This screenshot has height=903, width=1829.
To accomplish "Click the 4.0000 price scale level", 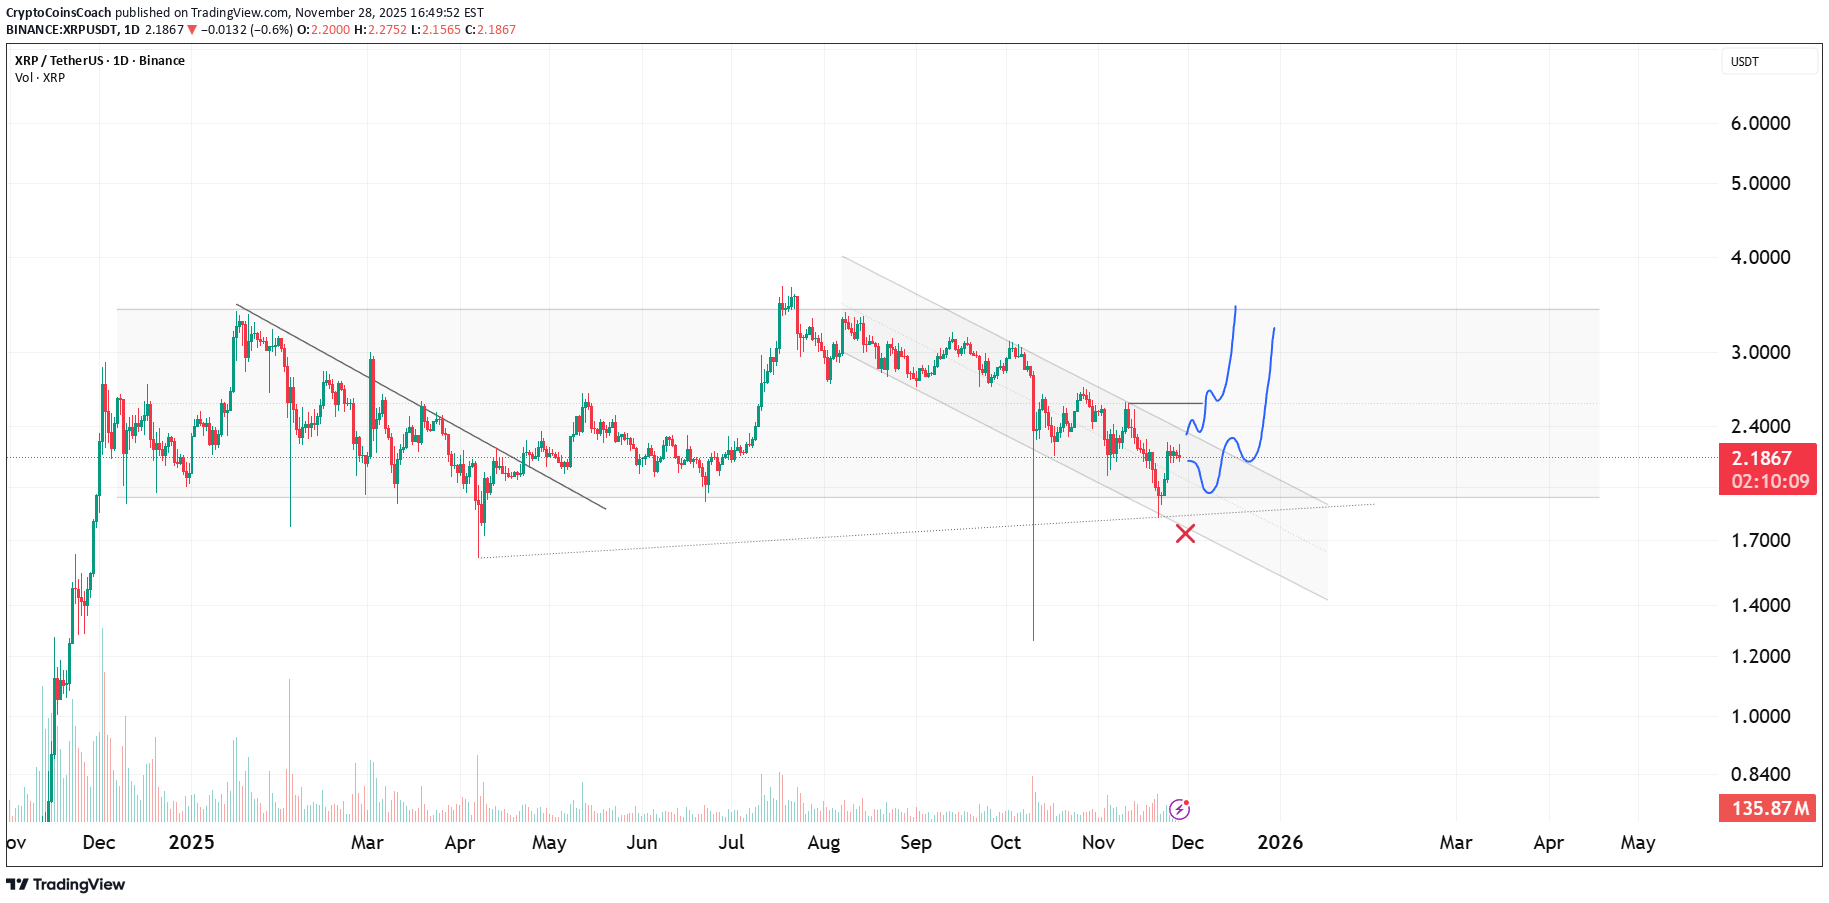I will [x=1760, y=257].
